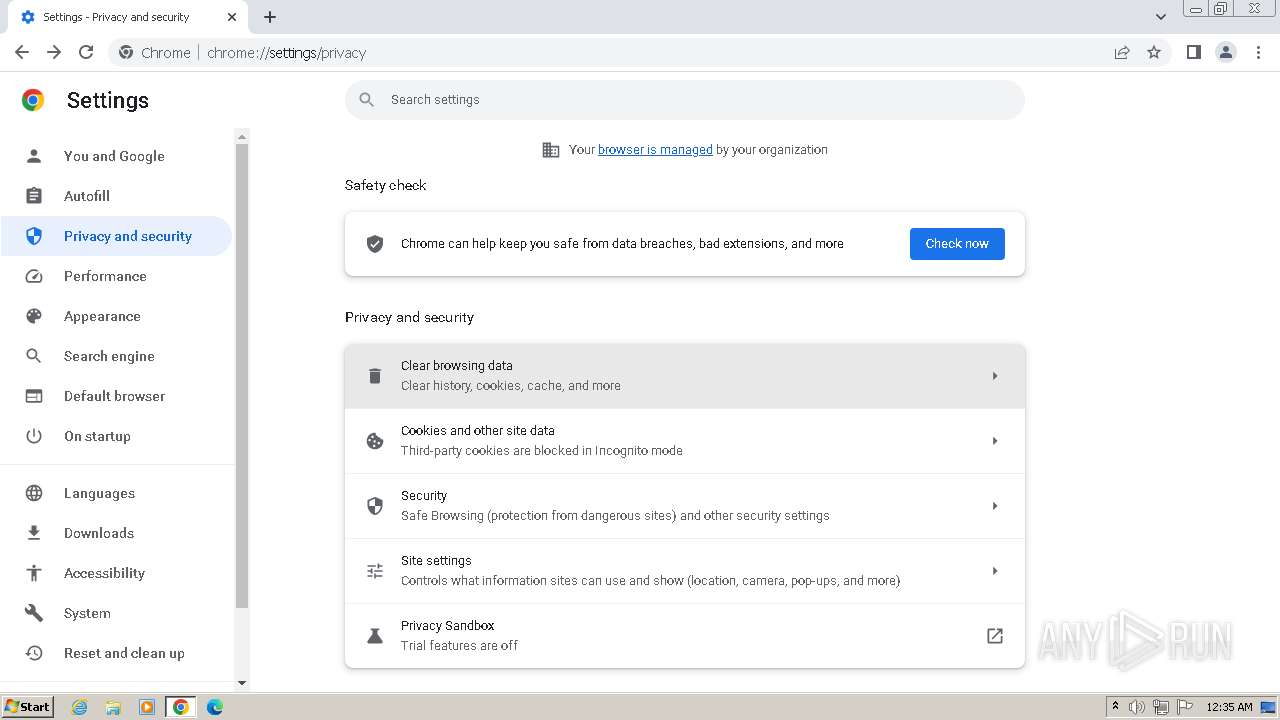The height and width of the screenshot is (720, 1280).
Task: Close the Settings tab
Action: [232, 17]
